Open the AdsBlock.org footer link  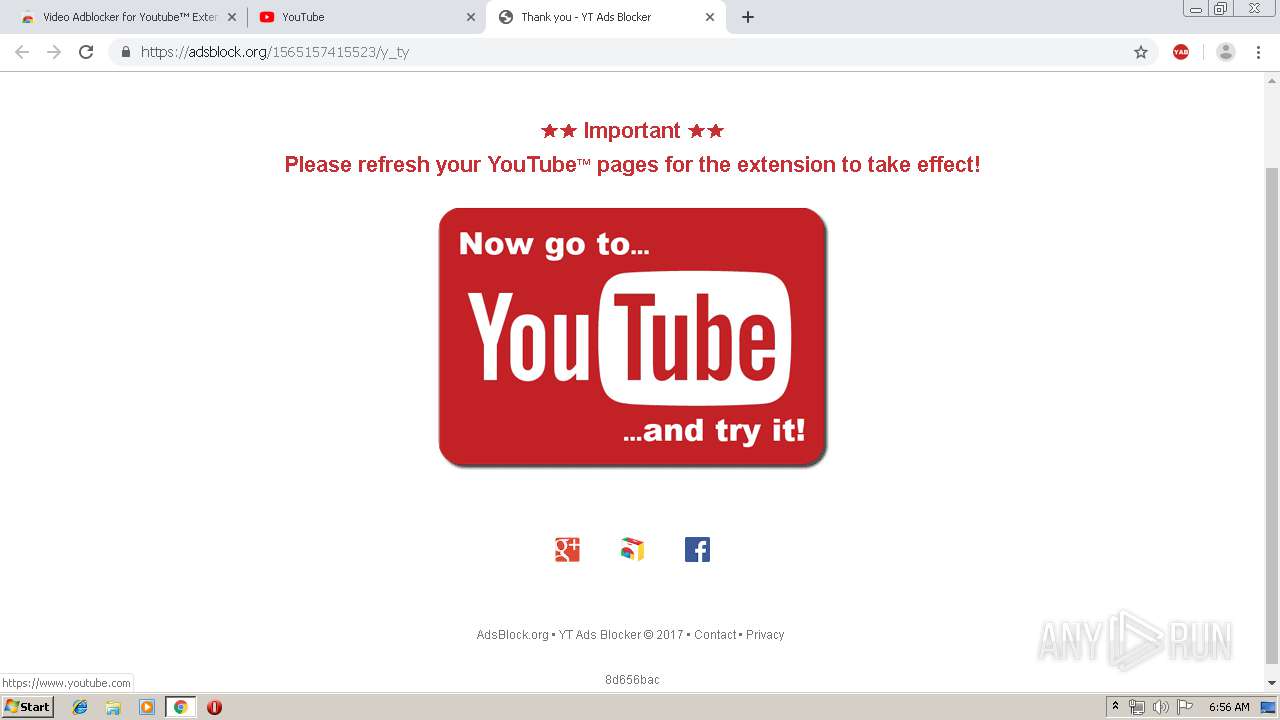[x=513, y=635]
